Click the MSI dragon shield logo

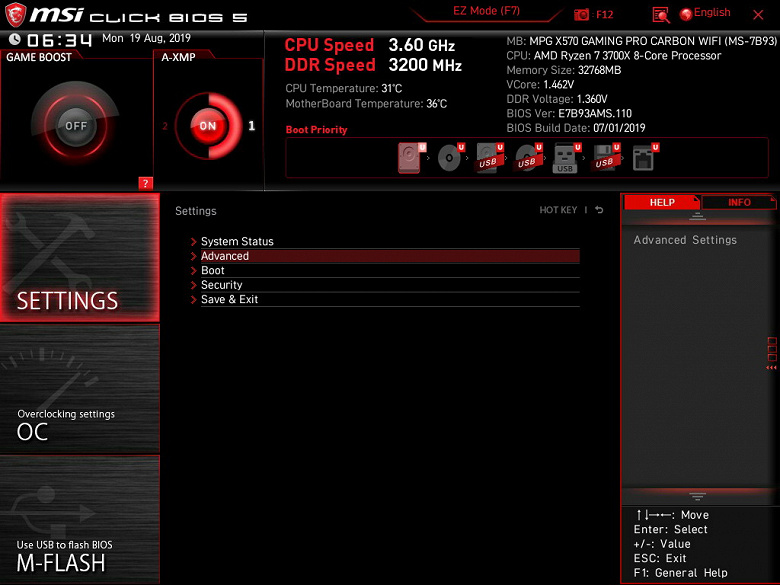tap(15, 14)
